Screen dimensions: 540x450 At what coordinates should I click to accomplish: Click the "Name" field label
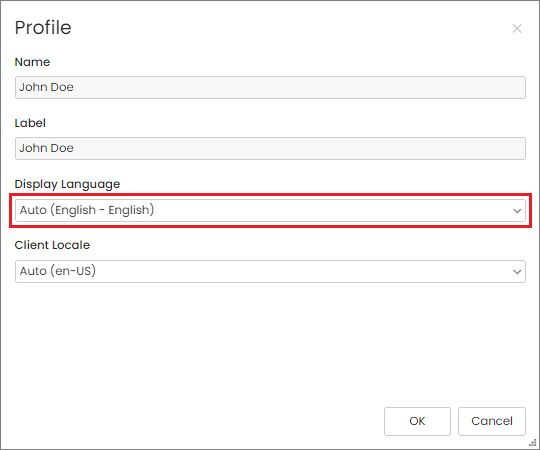(x=32, y=62)
